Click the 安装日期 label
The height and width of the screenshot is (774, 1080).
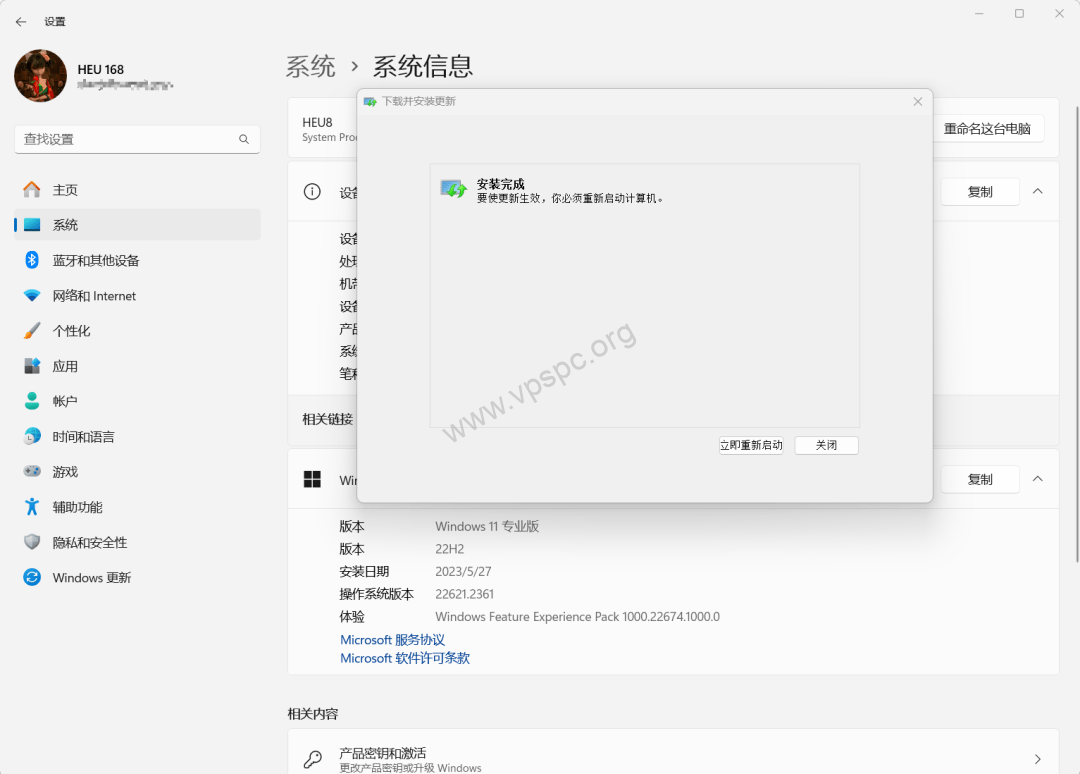364,572
